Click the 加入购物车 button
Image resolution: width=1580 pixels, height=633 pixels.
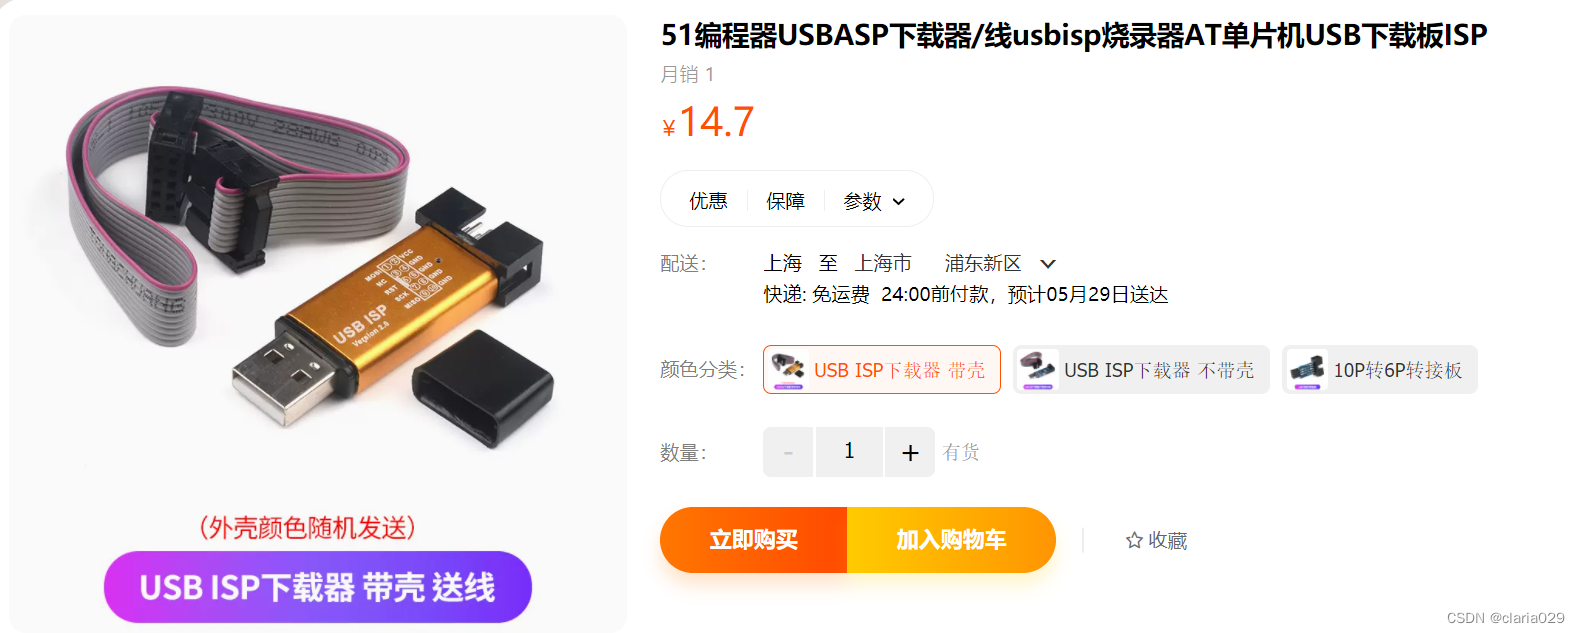[951, 540]
